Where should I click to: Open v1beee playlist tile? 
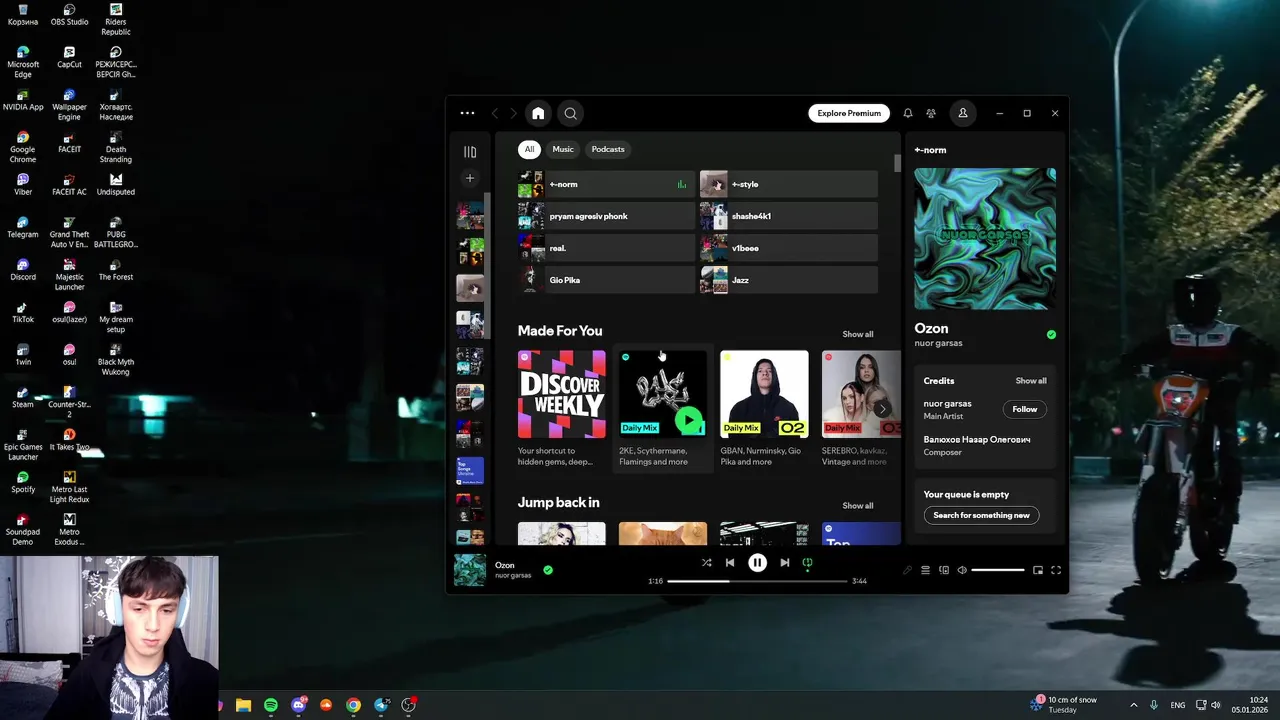(x=788, y=248)
